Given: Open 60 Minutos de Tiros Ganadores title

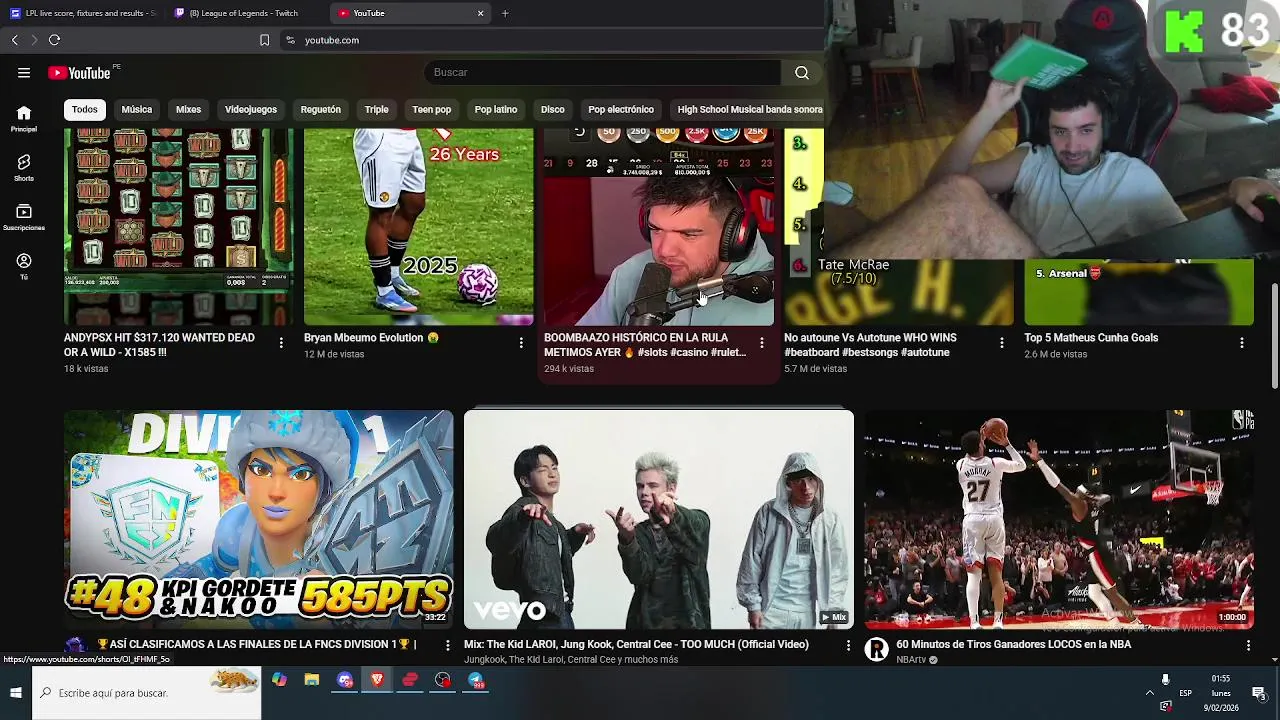Looking at the screenshot, I should pos(1014,644).
